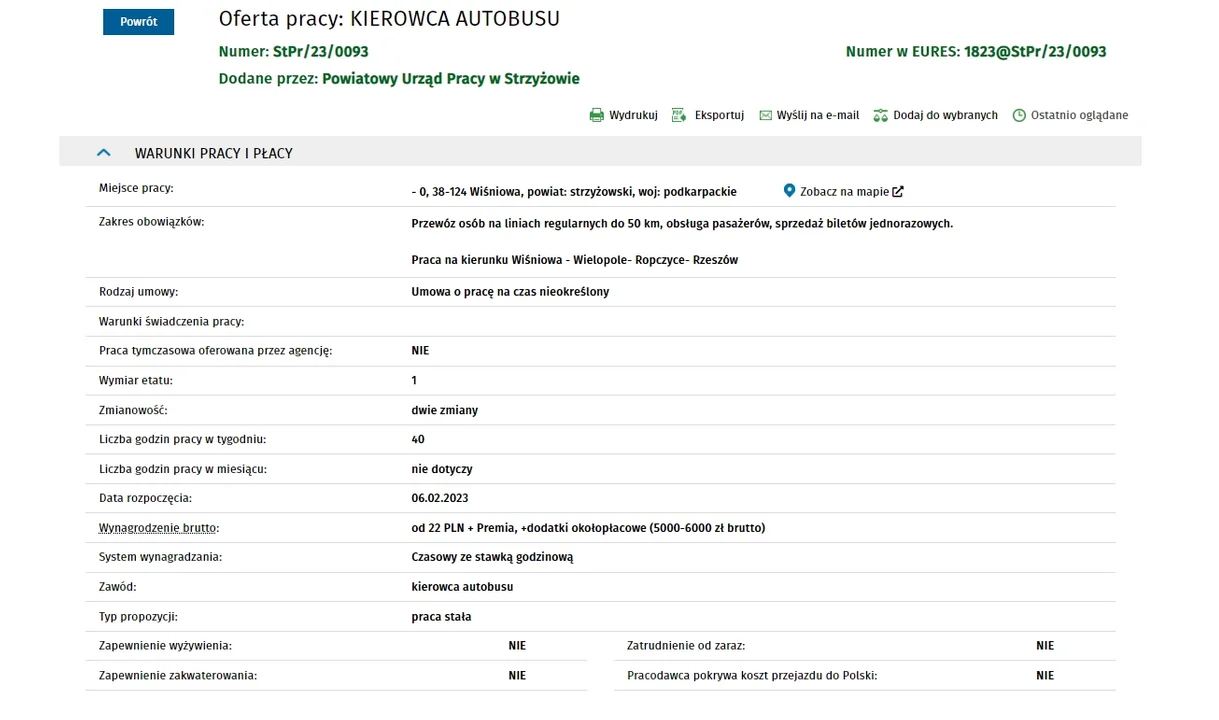Click the nie dotyczy value
The height and width of the screenshot is (720, 1219).
tap(441, 469)
